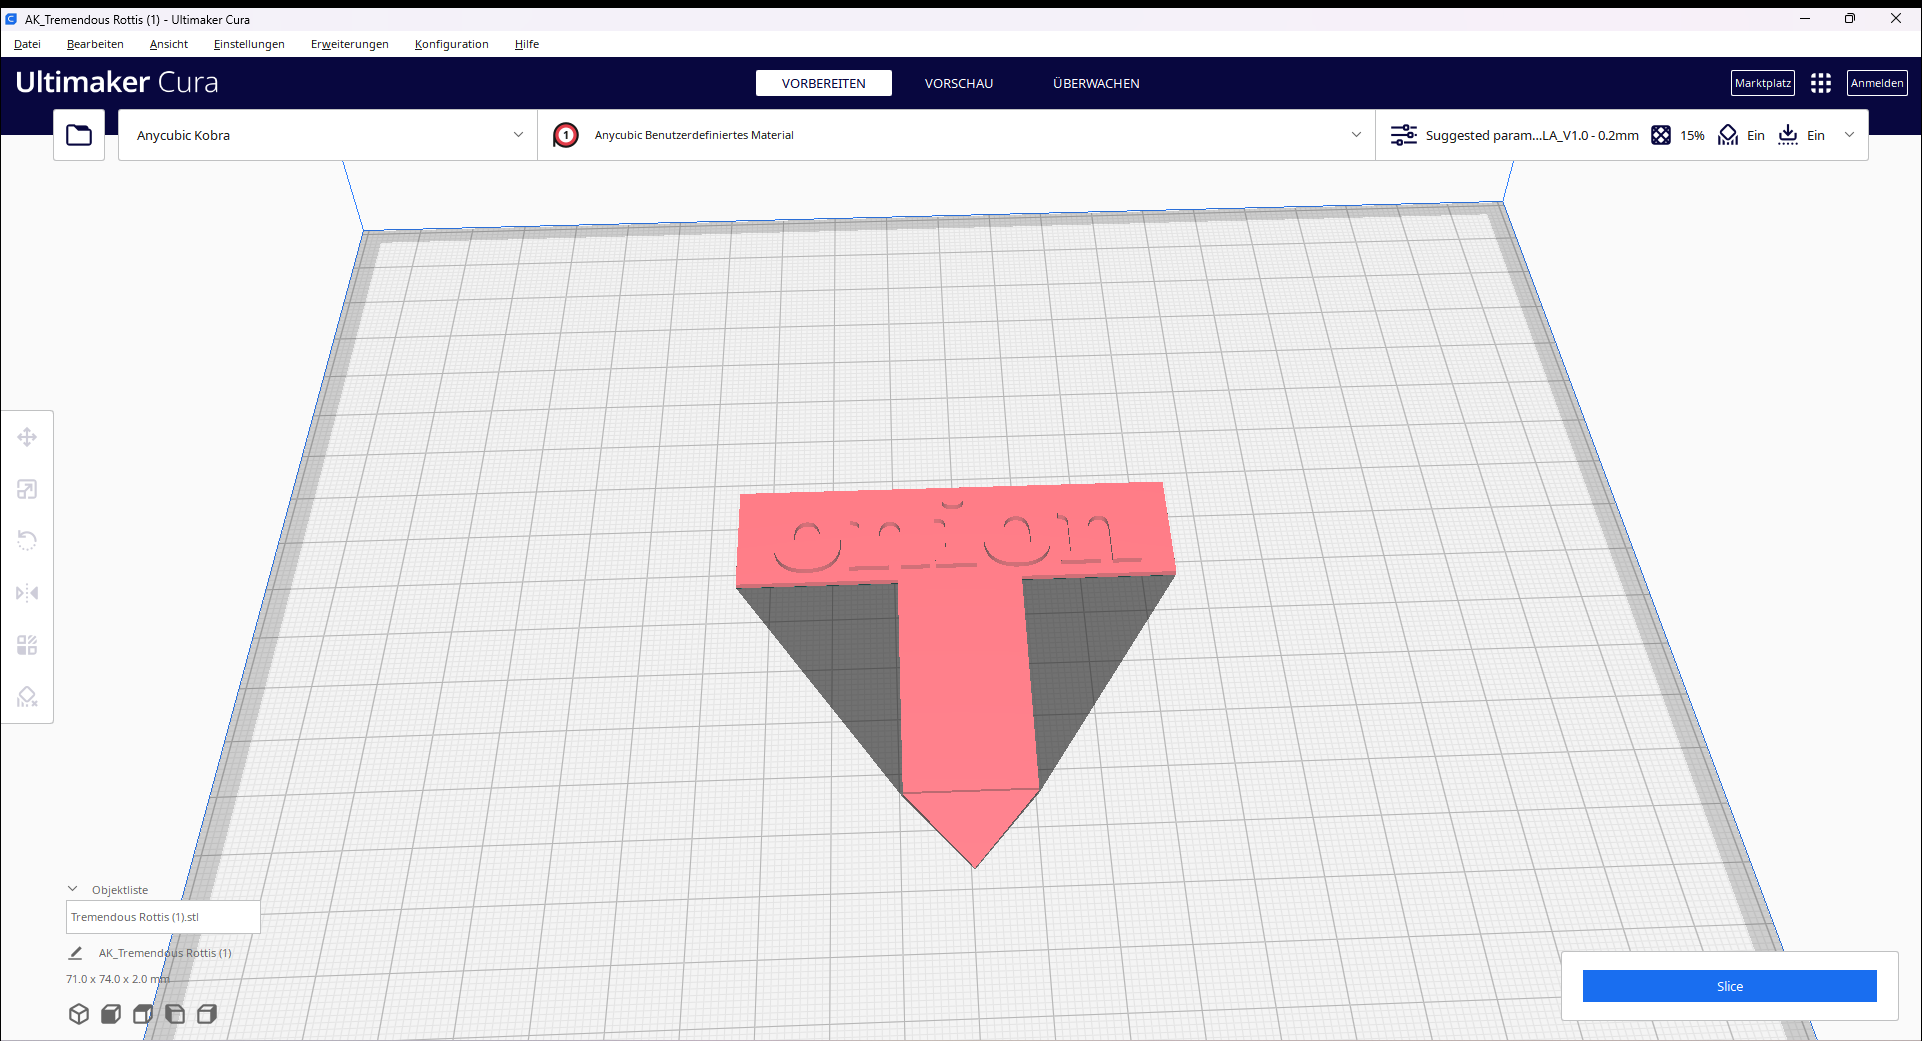Open the Erweiterungen menu

click(350, 44)
